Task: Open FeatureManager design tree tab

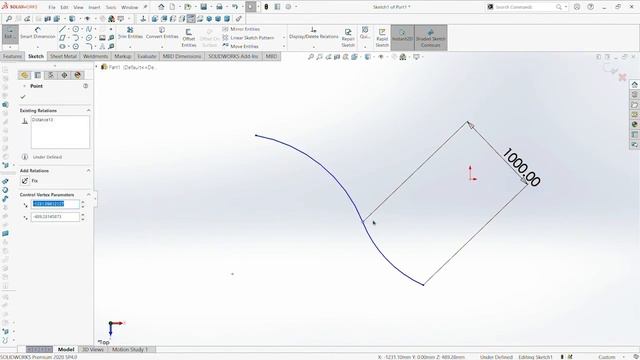Action: [x=24, y=75]
